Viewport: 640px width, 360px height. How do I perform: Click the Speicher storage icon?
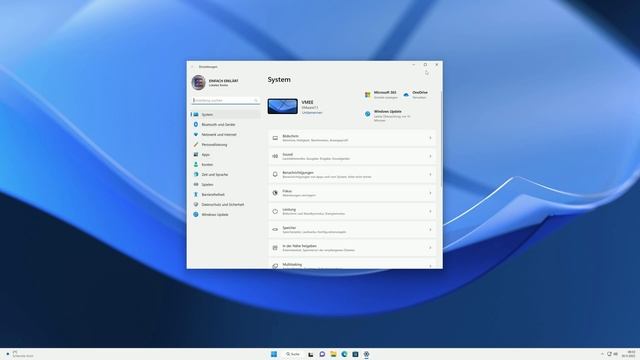click(275, 230)
